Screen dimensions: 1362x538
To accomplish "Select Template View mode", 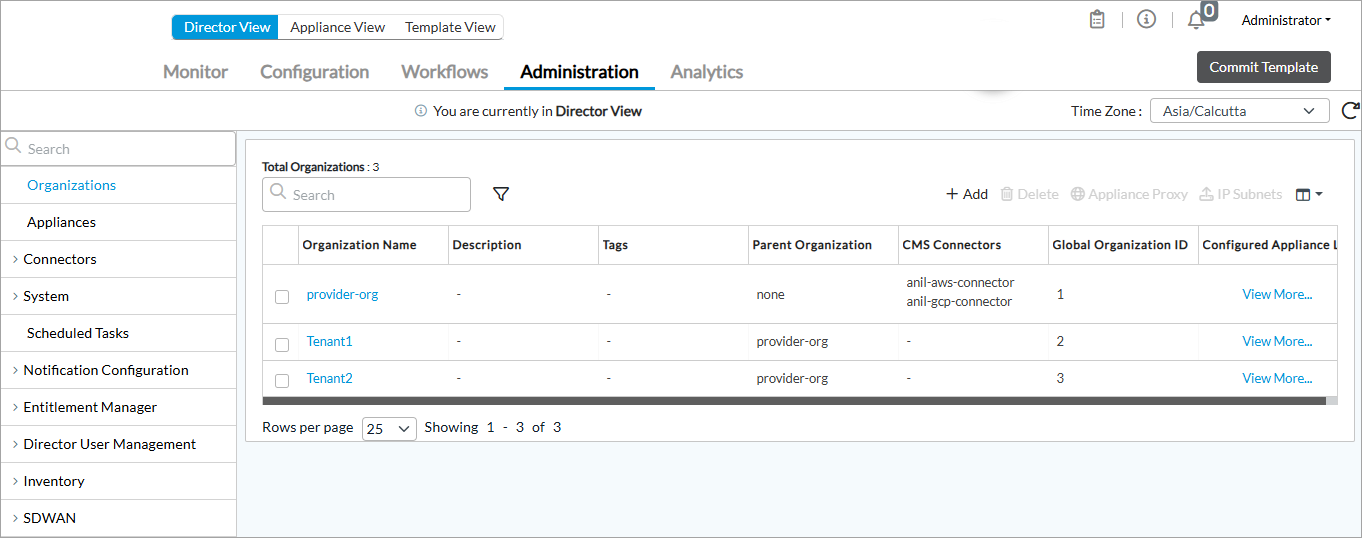I will (449, 27).
